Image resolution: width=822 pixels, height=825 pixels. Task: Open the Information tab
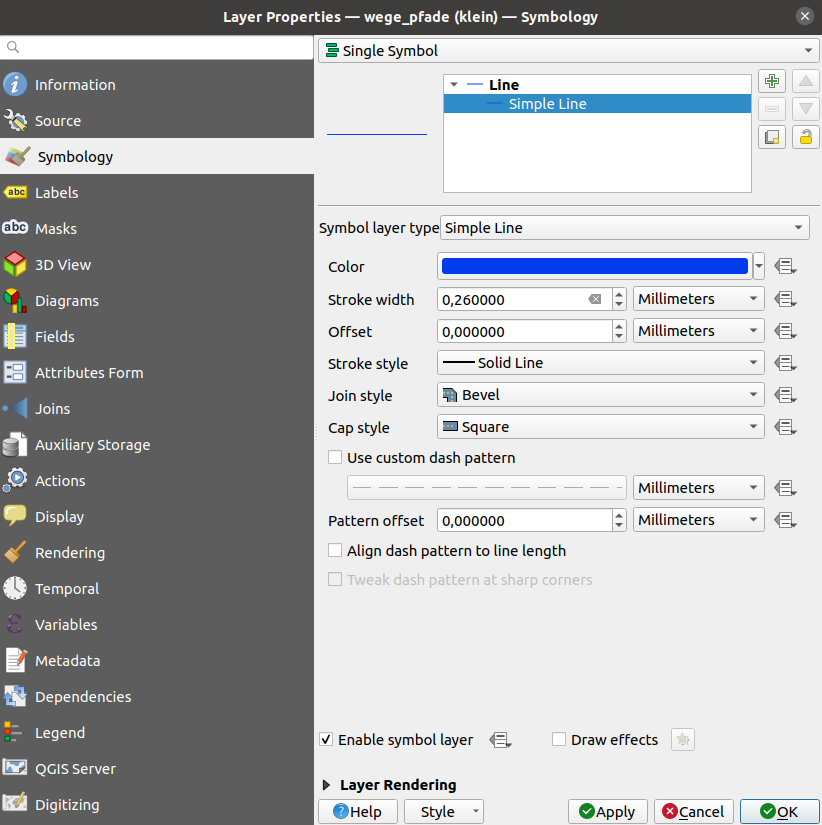157,85
